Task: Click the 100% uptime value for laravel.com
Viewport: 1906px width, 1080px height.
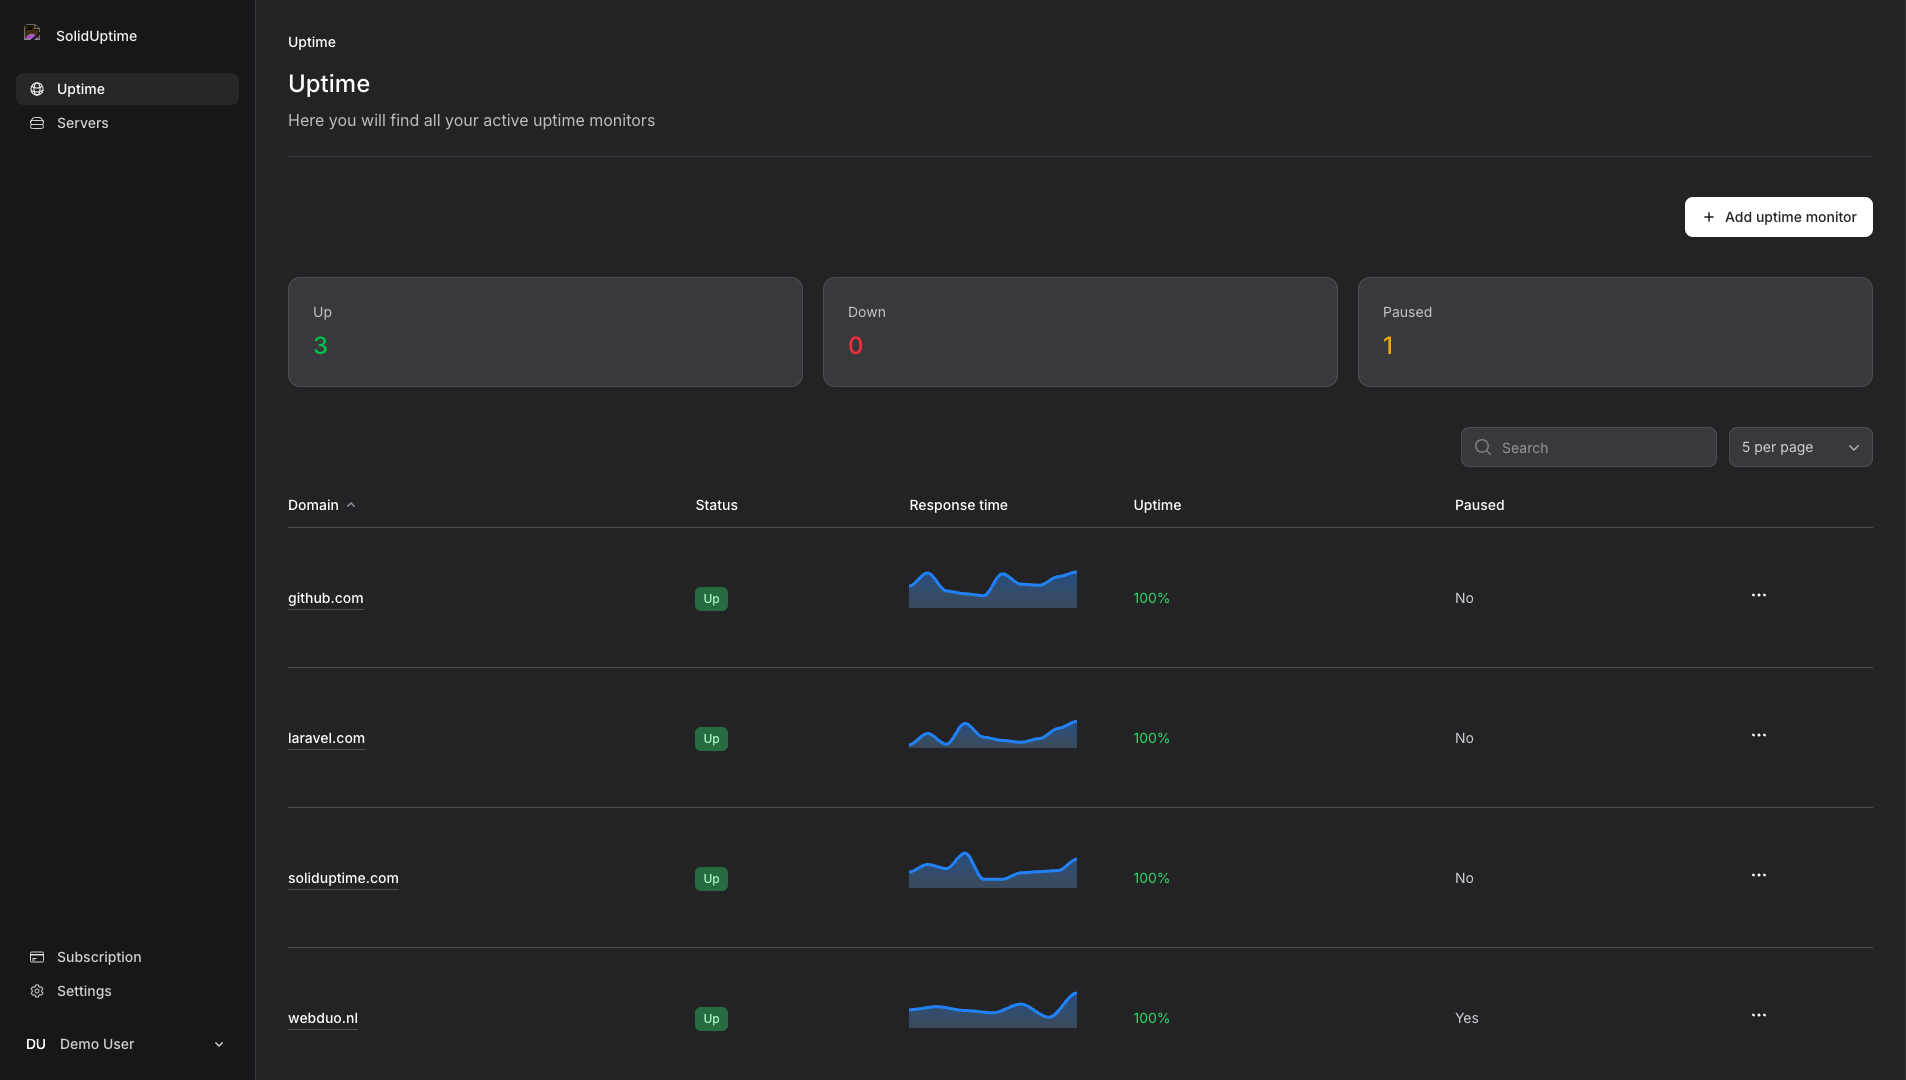Action: (x=1151, y=738)
